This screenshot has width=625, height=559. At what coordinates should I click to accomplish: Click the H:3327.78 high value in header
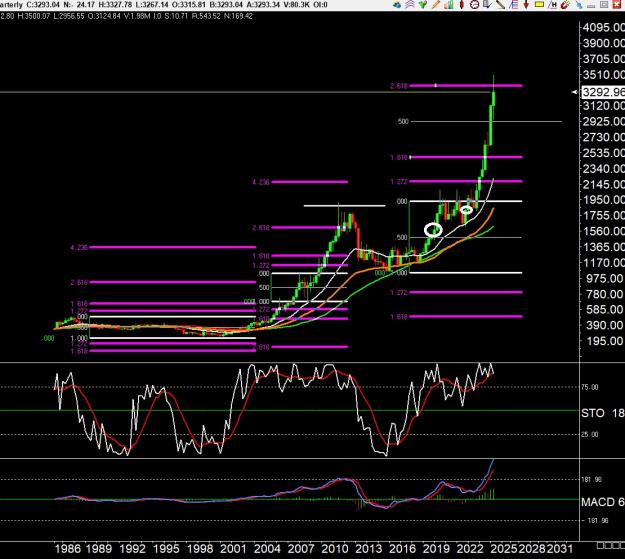point(115,5)
